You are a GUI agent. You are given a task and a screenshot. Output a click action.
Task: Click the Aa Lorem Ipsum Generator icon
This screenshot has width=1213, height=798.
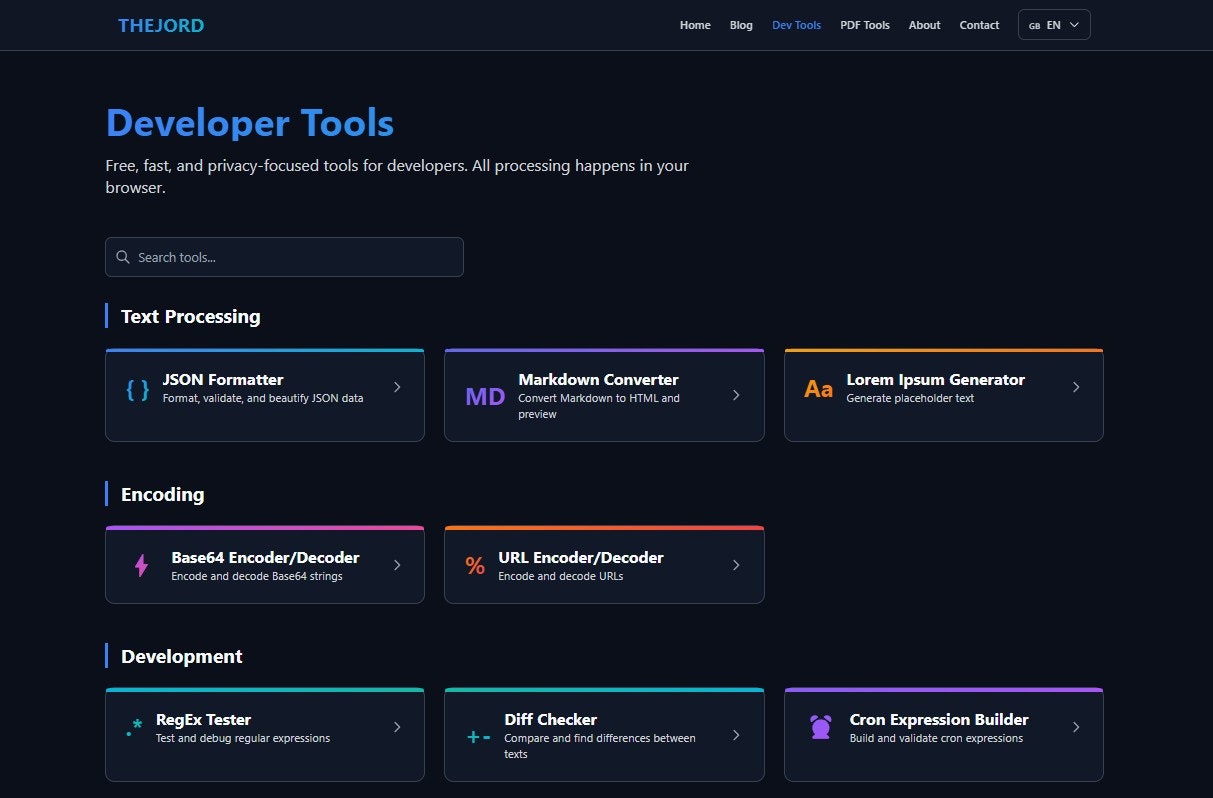click(818, 388)
